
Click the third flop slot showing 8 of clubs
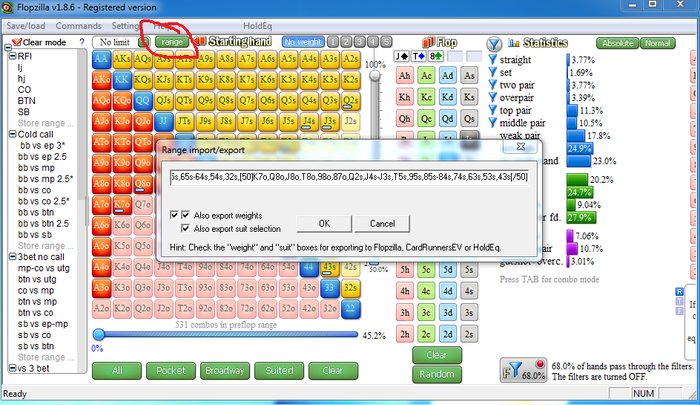point(436,56)
